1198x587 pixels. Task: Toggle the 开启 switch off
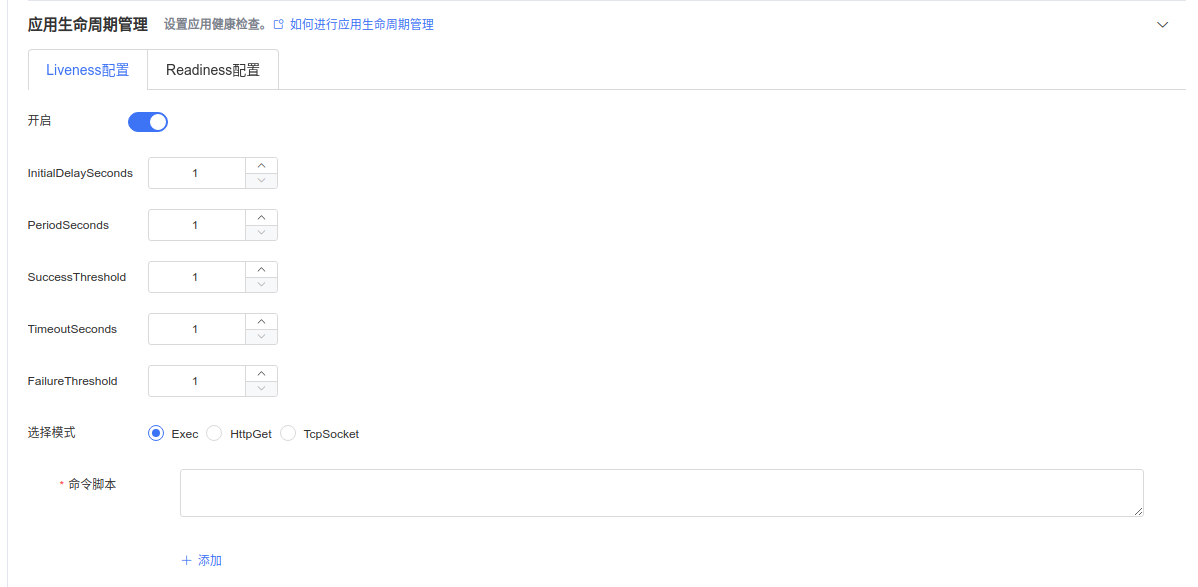click(x=147, y=122)
